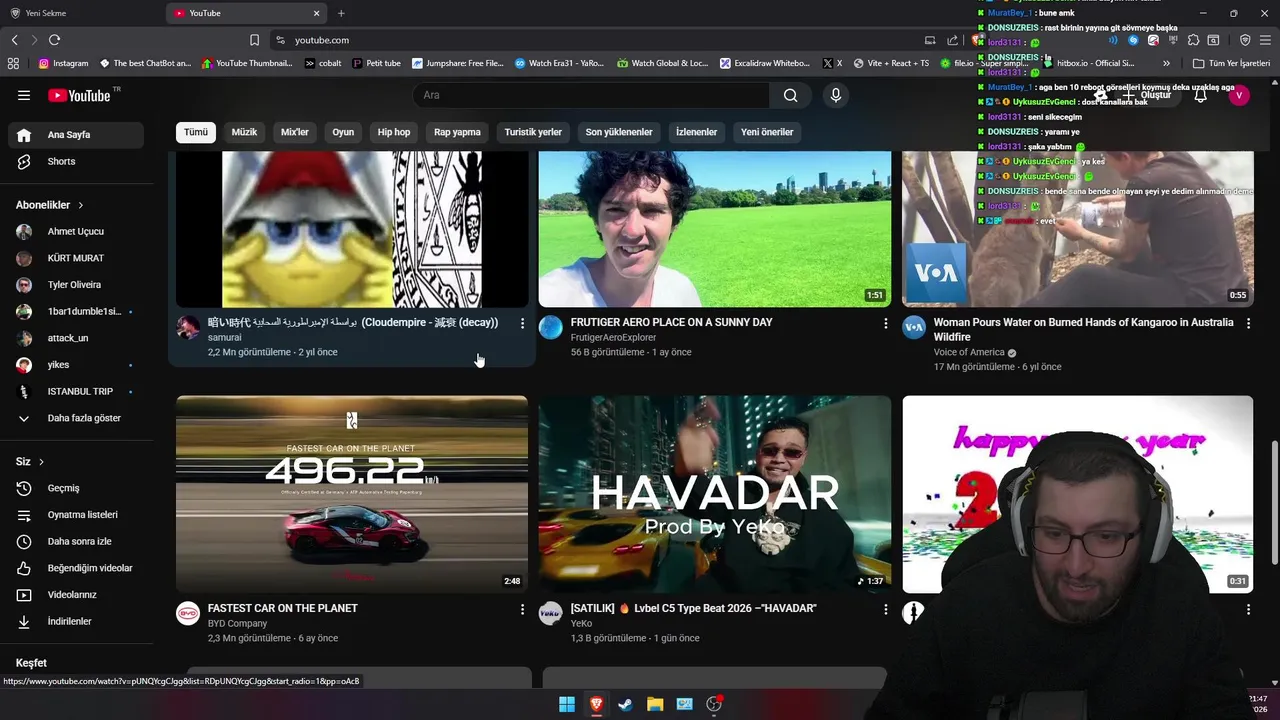1280x720 pixels.
Task: Select the Tümü filter chip
Action: pos(196,132)
